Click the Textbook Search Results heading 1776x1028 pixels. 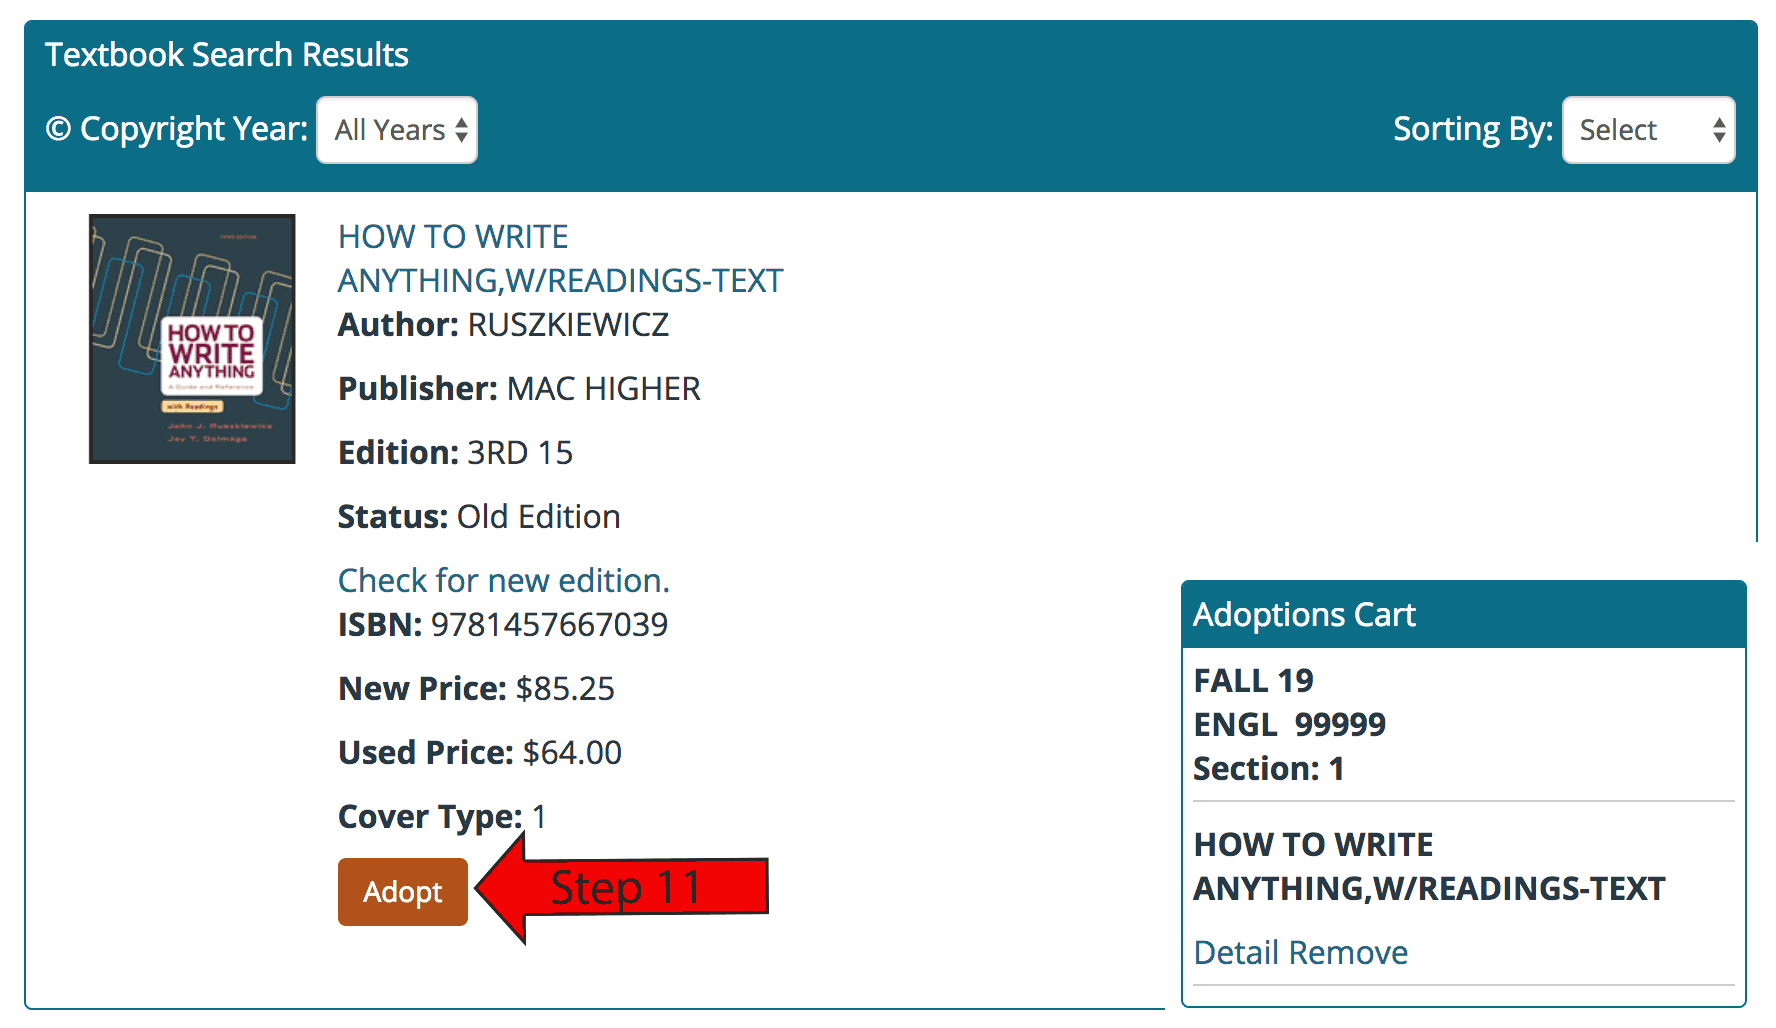[x=227, y=54]
